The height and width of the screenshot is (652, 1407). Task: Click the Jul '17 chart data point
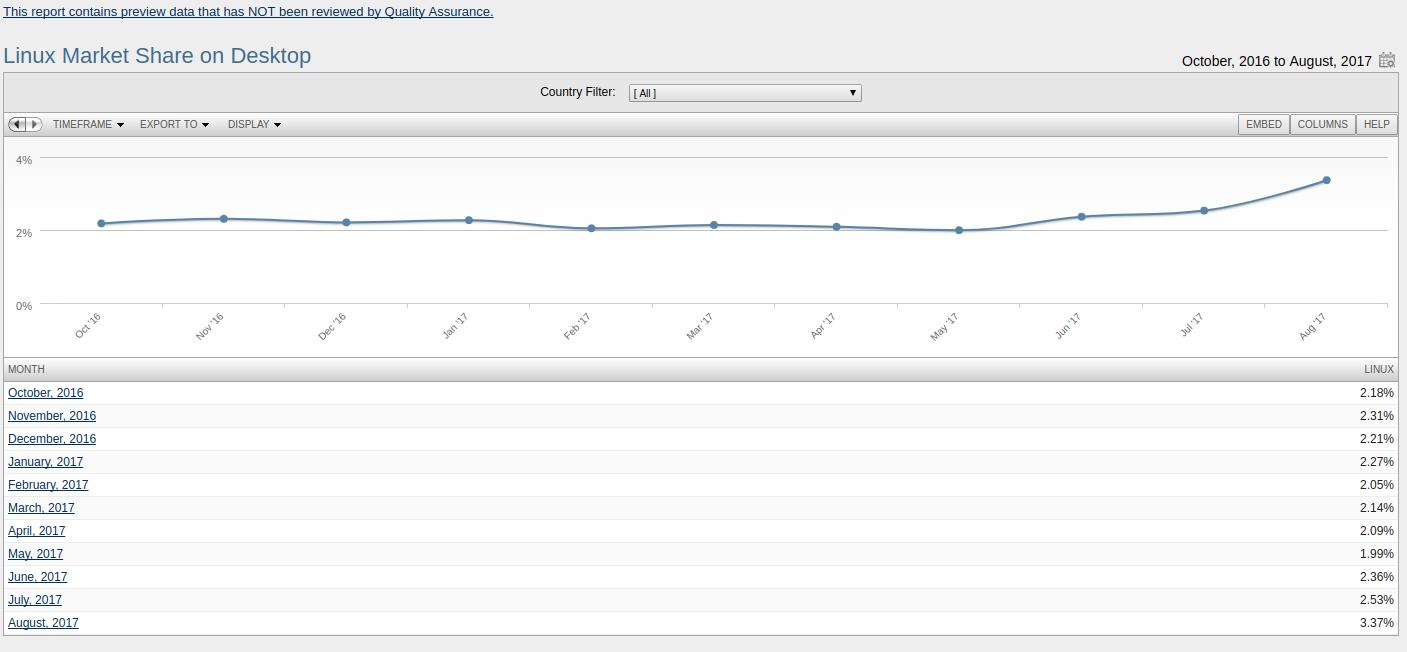pos(1204,211)
